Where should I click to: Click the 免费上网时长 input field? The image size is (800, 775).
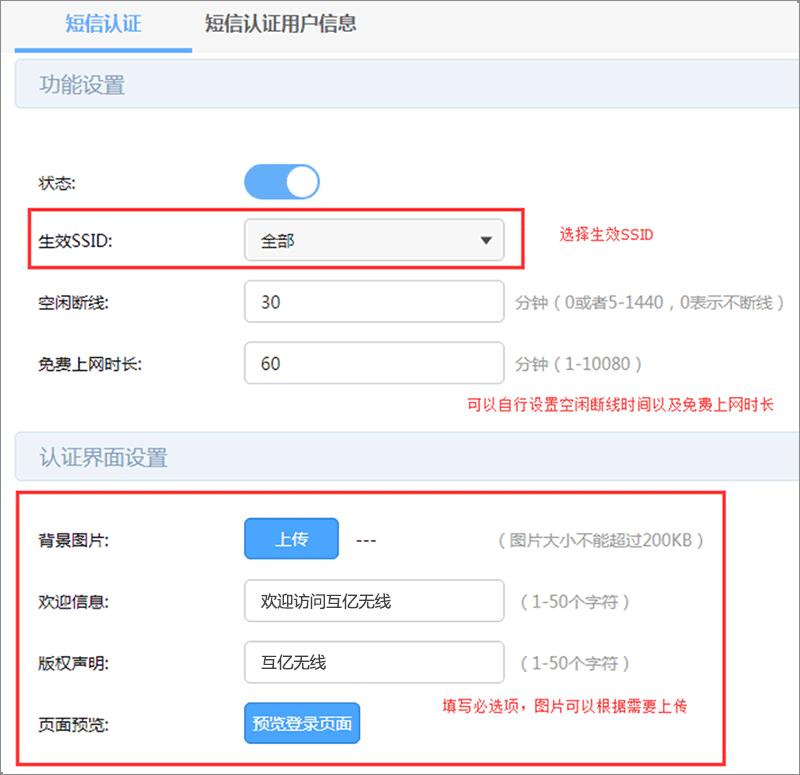(x=374, y=362)
